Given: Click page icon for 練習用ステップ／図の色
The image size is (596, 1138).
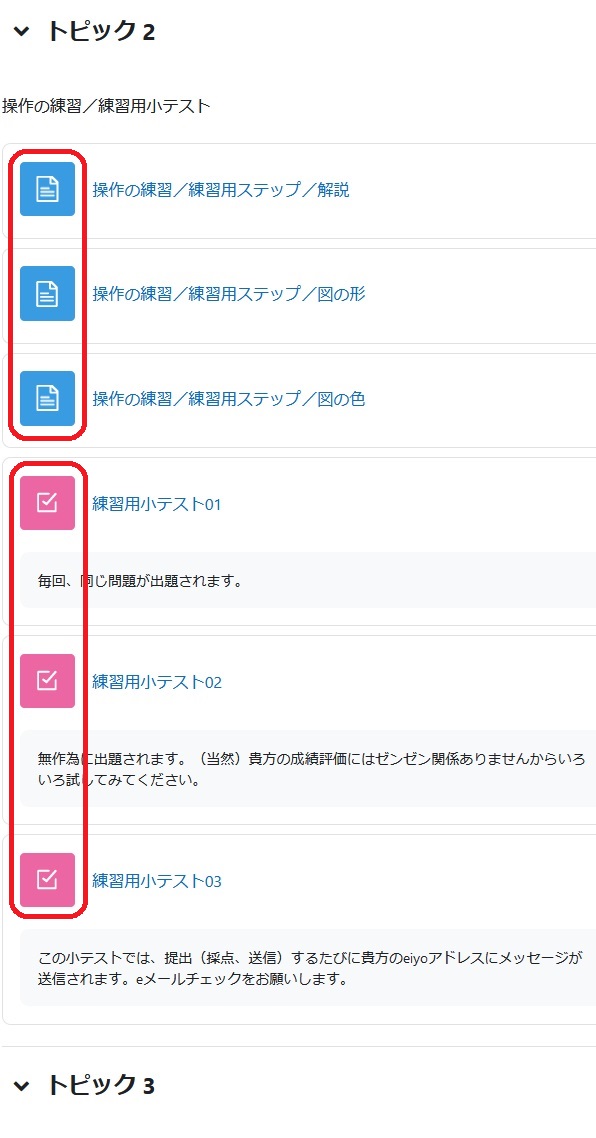Looking at the screenshot, I should (47, 398).
